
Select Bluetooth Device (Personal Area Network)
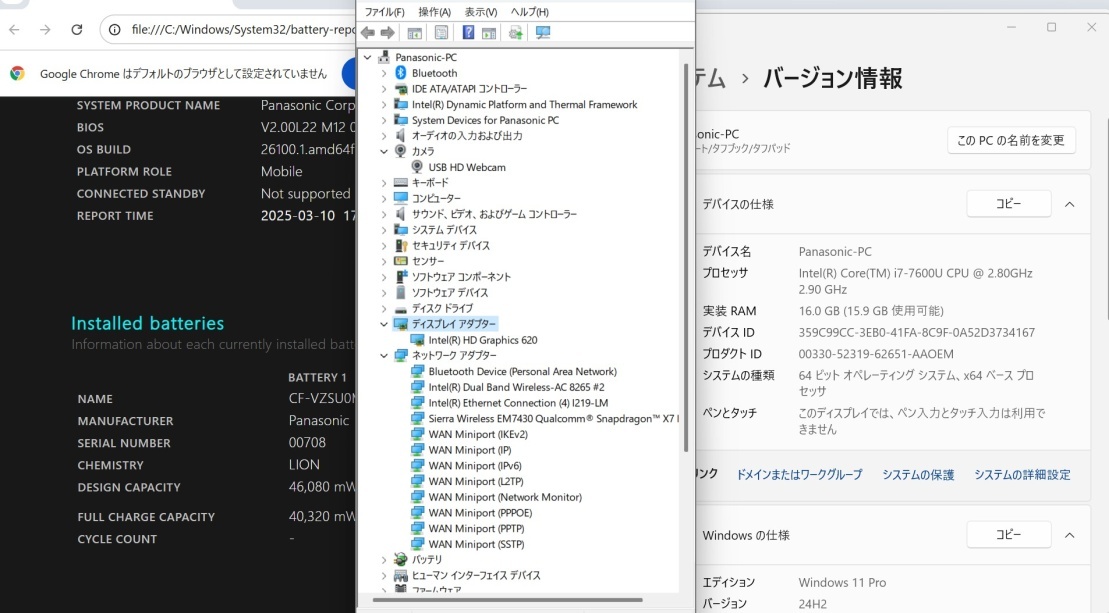pos(522,371)
